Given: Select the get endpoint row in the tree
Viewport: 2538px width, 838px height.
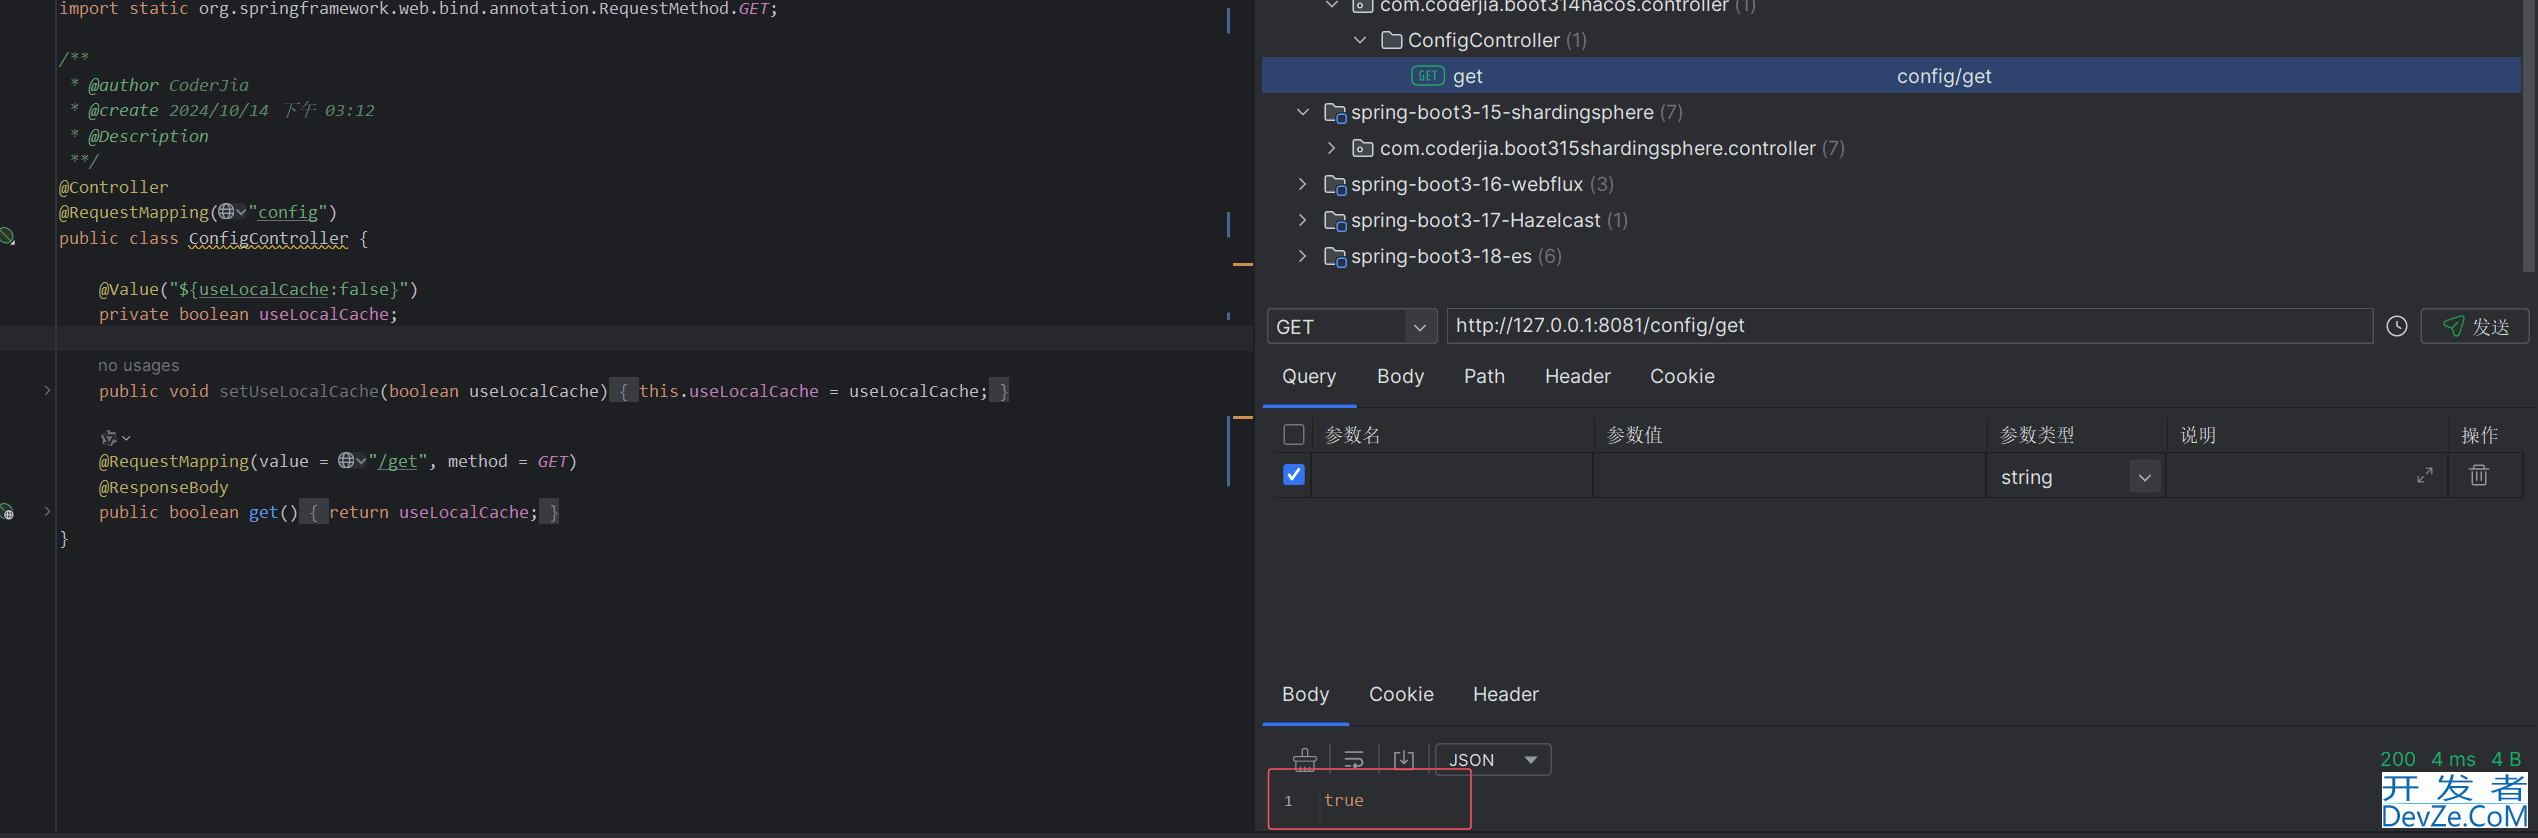Looking at the screenshot, I should (1891, 76).
